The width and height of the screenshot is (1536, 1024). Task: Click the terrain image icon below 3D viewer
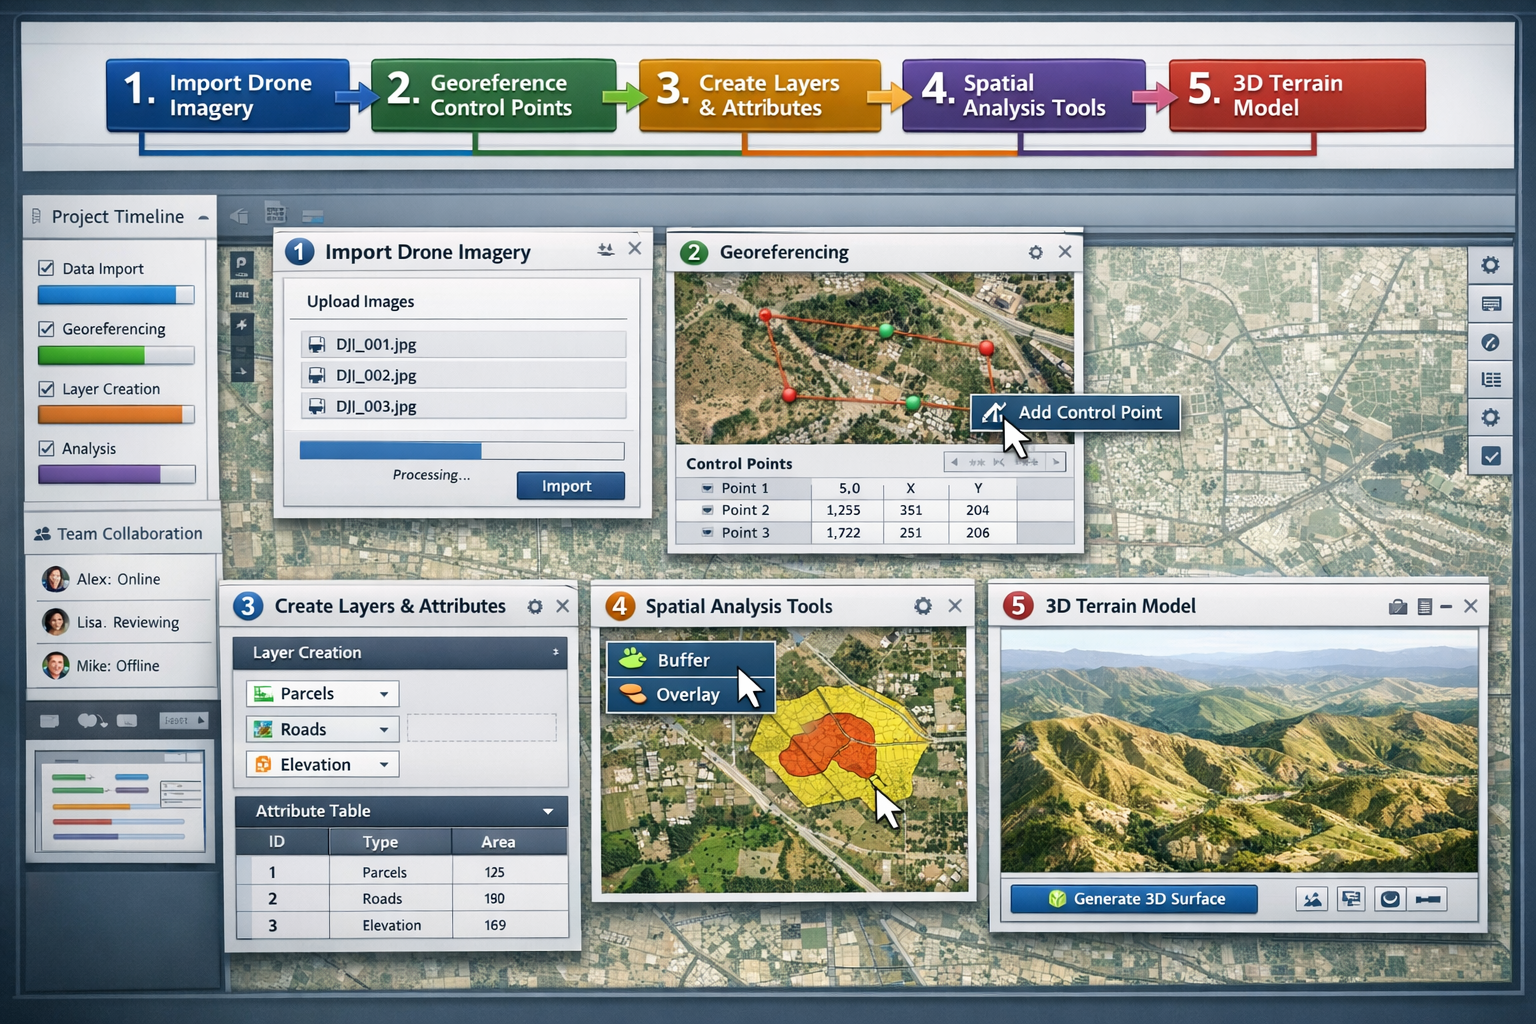tap(1311, 898)
